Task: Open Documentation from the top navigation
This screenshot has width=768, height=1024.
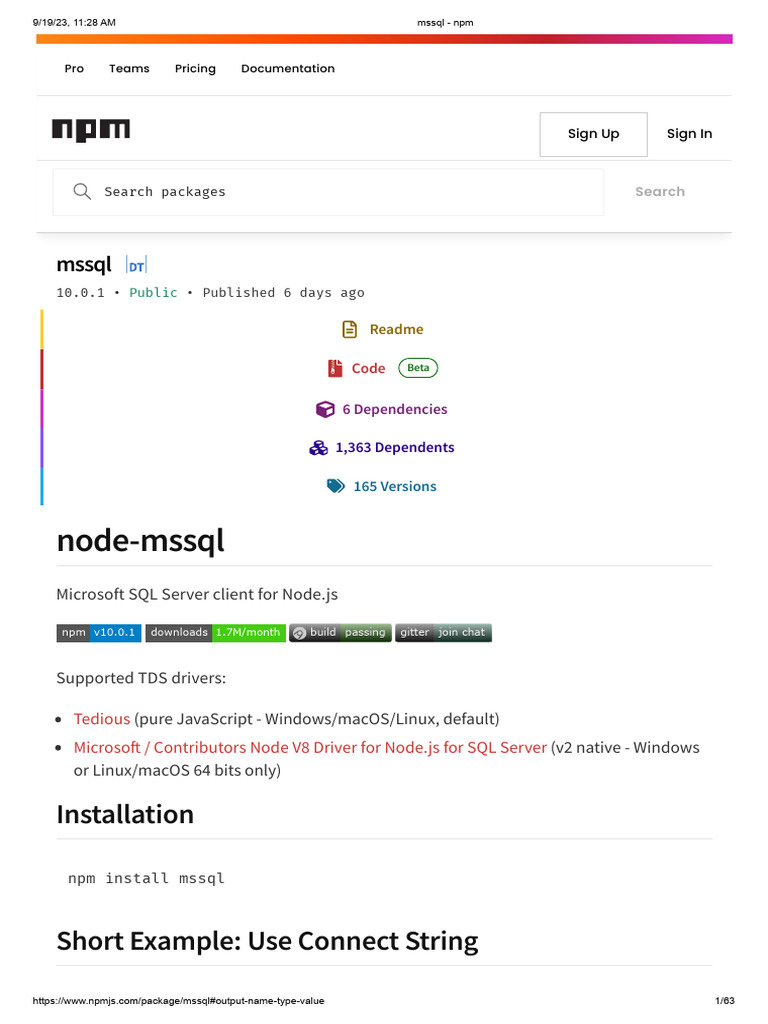Action: [288, 68]
